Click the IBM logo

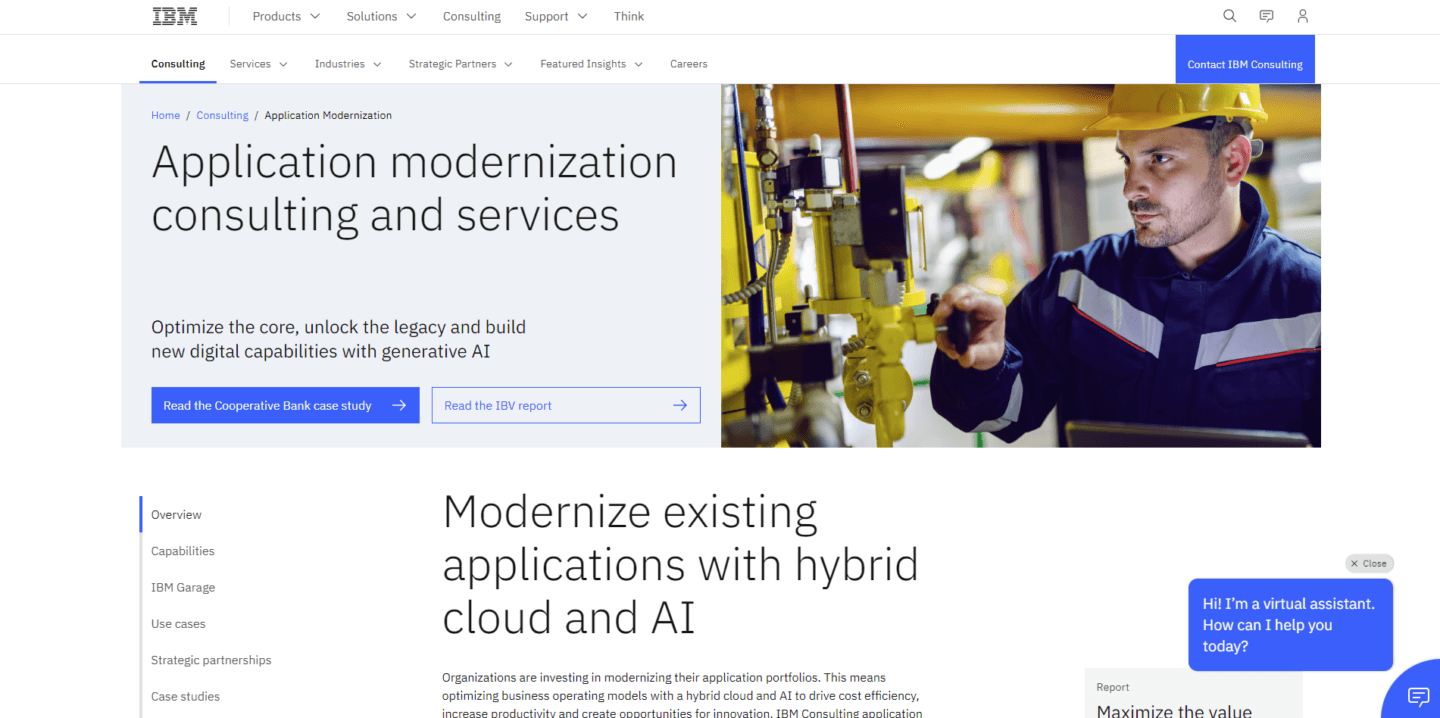coord(175,16)
